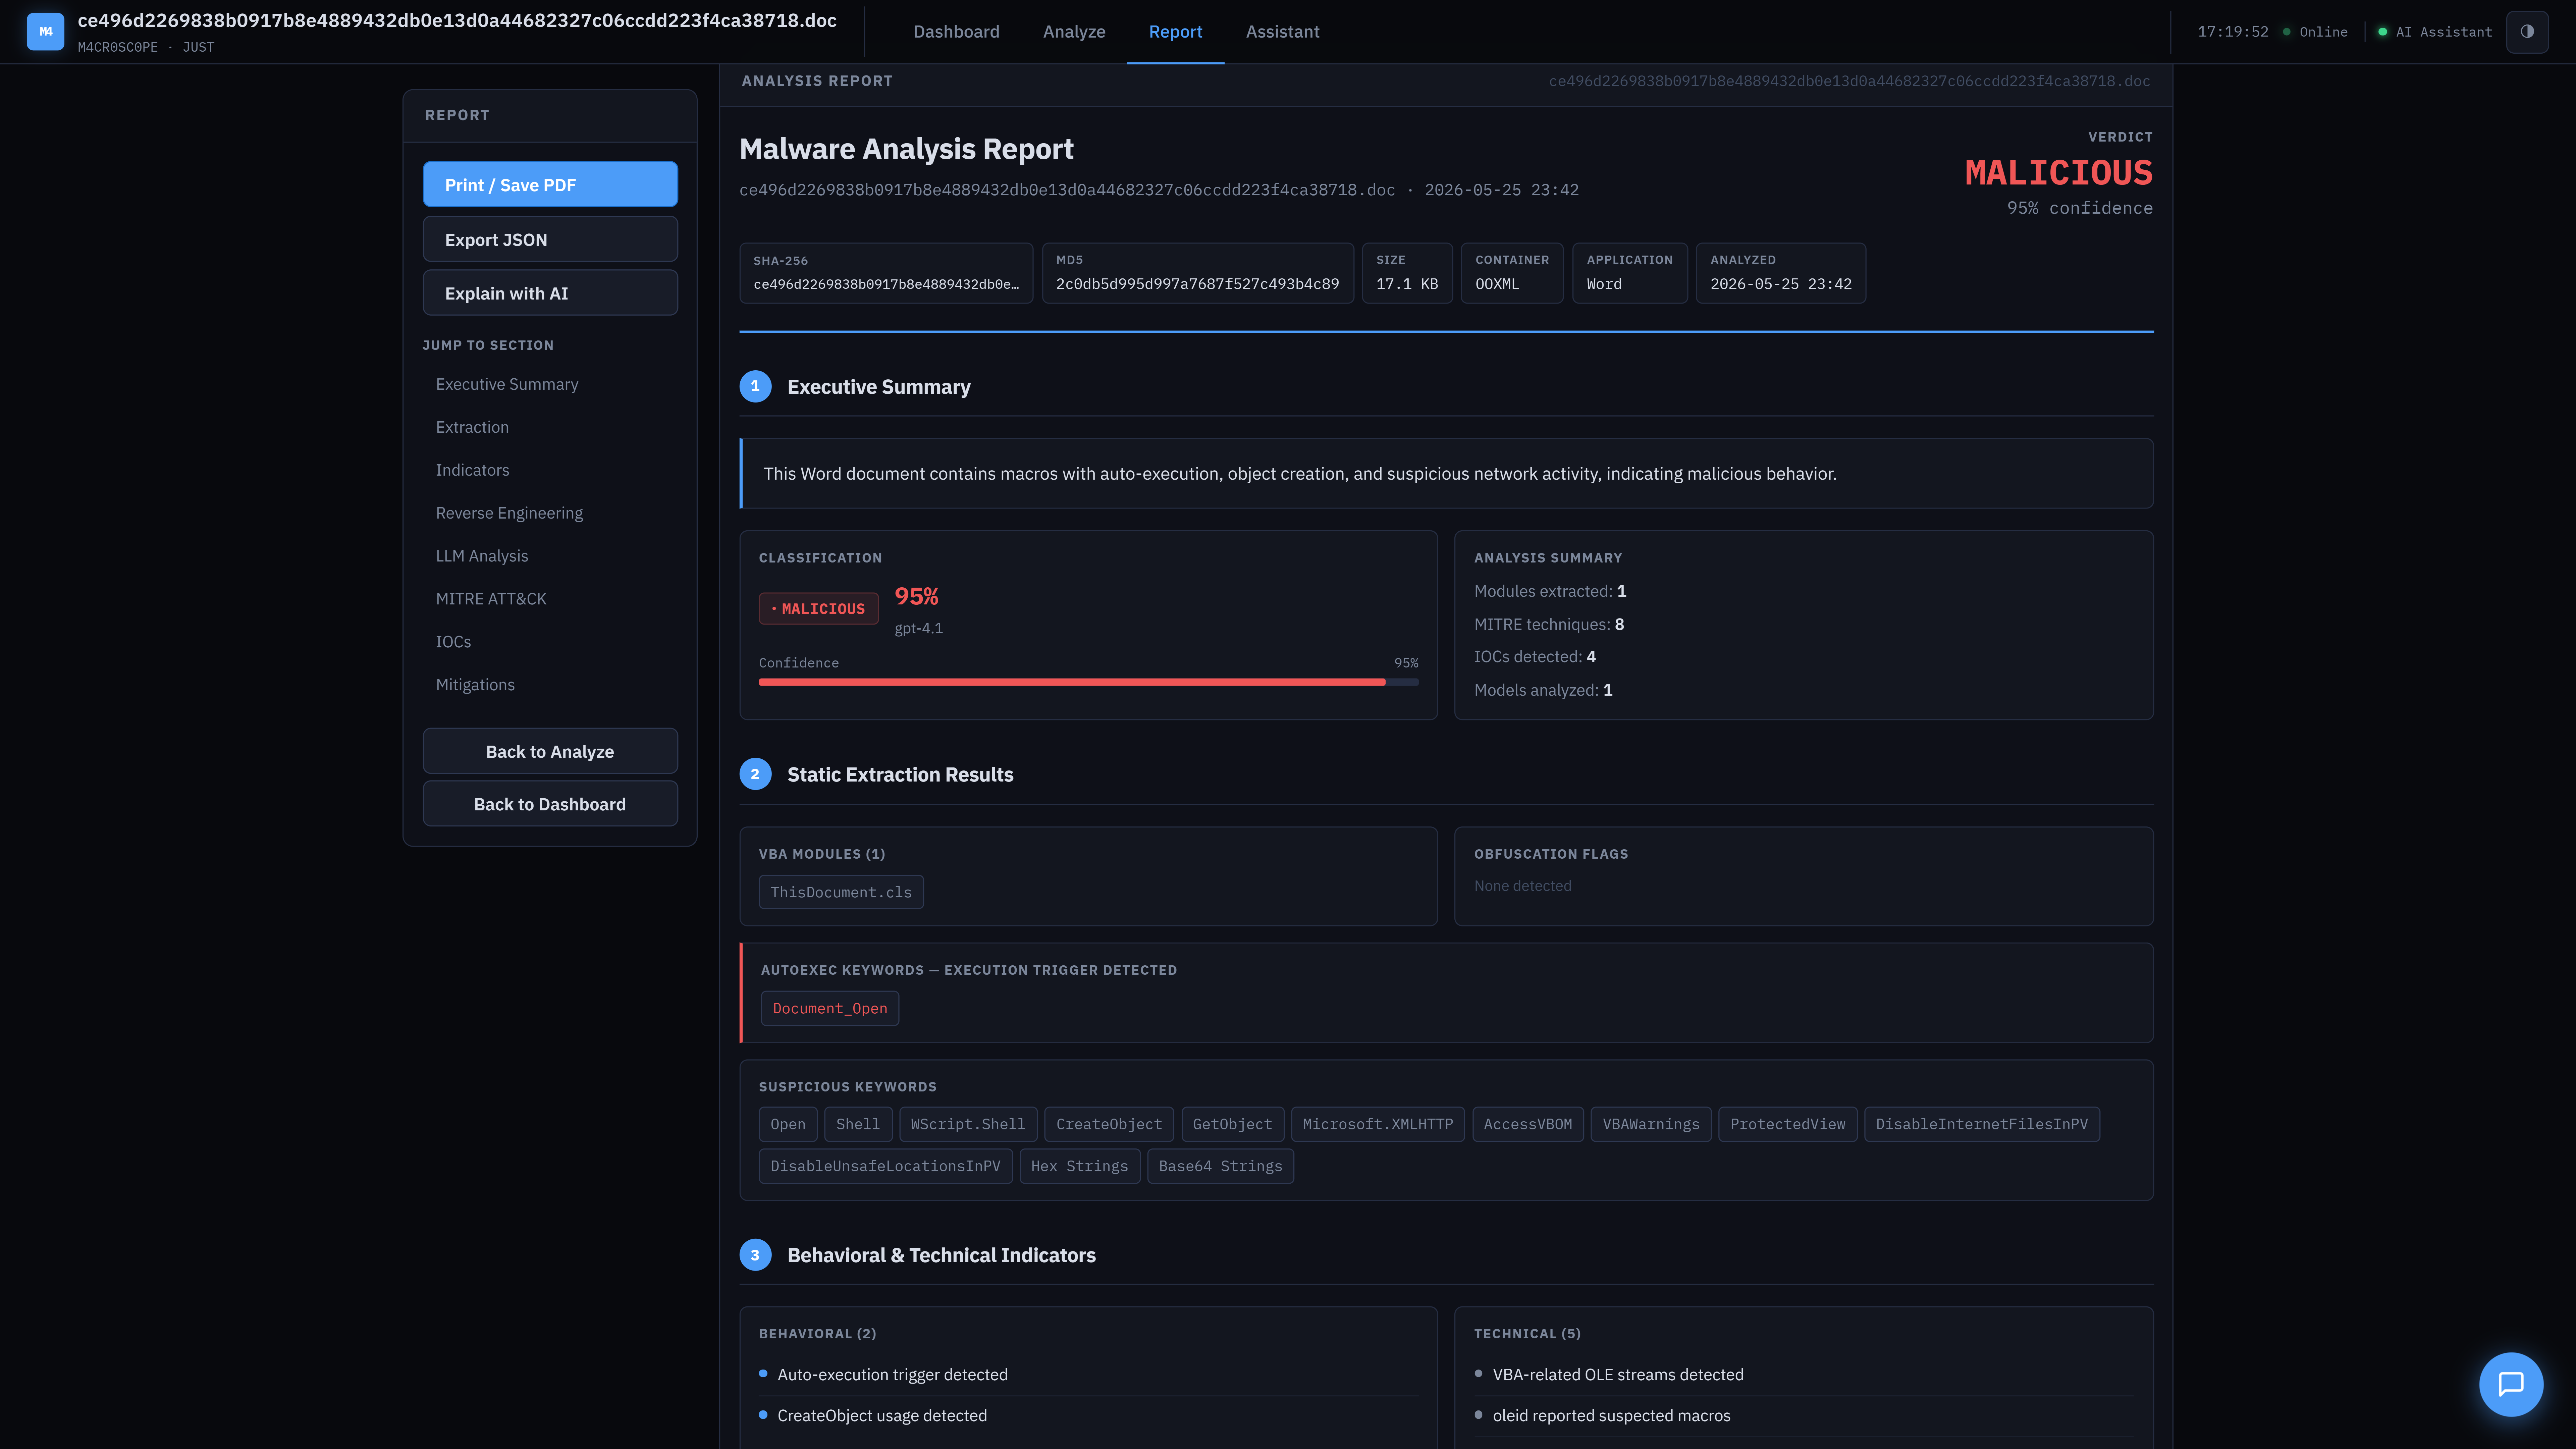Click the 'MITRE techniques: 8' summary line

[x=1549, y=624]
